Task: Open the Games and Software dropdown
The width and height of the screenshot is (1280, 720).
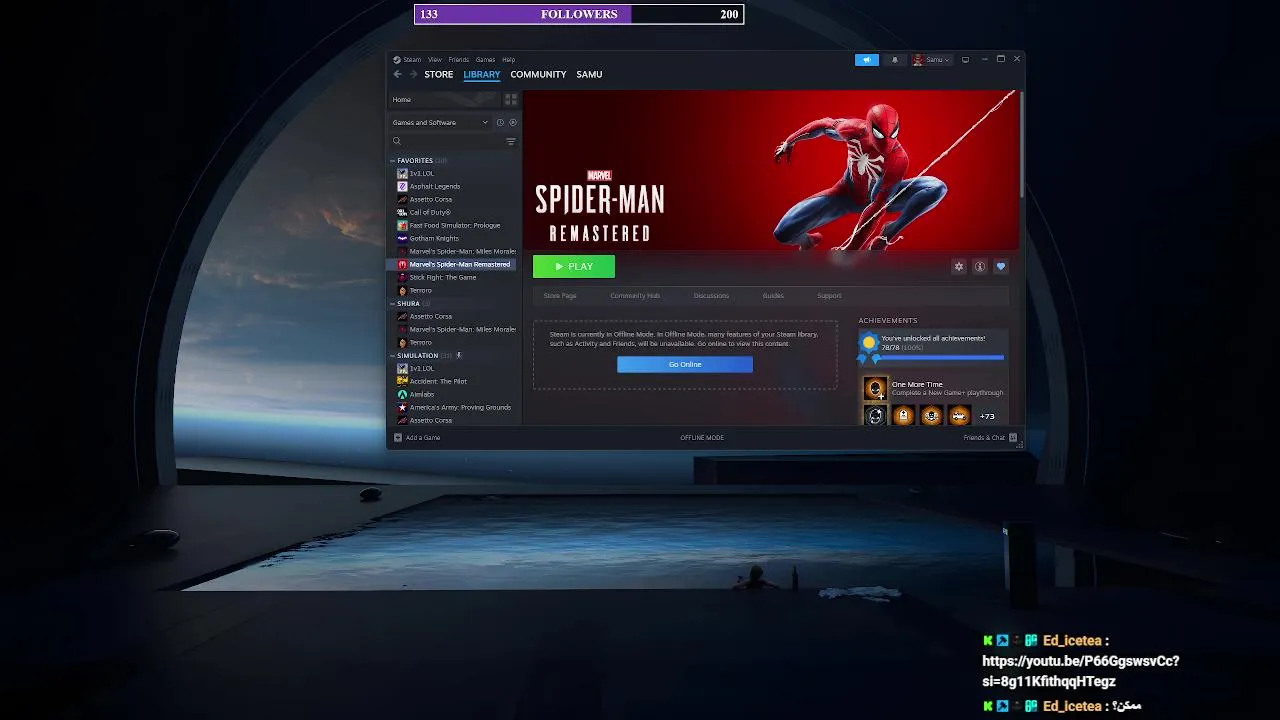Action: [x=440, y=122]
